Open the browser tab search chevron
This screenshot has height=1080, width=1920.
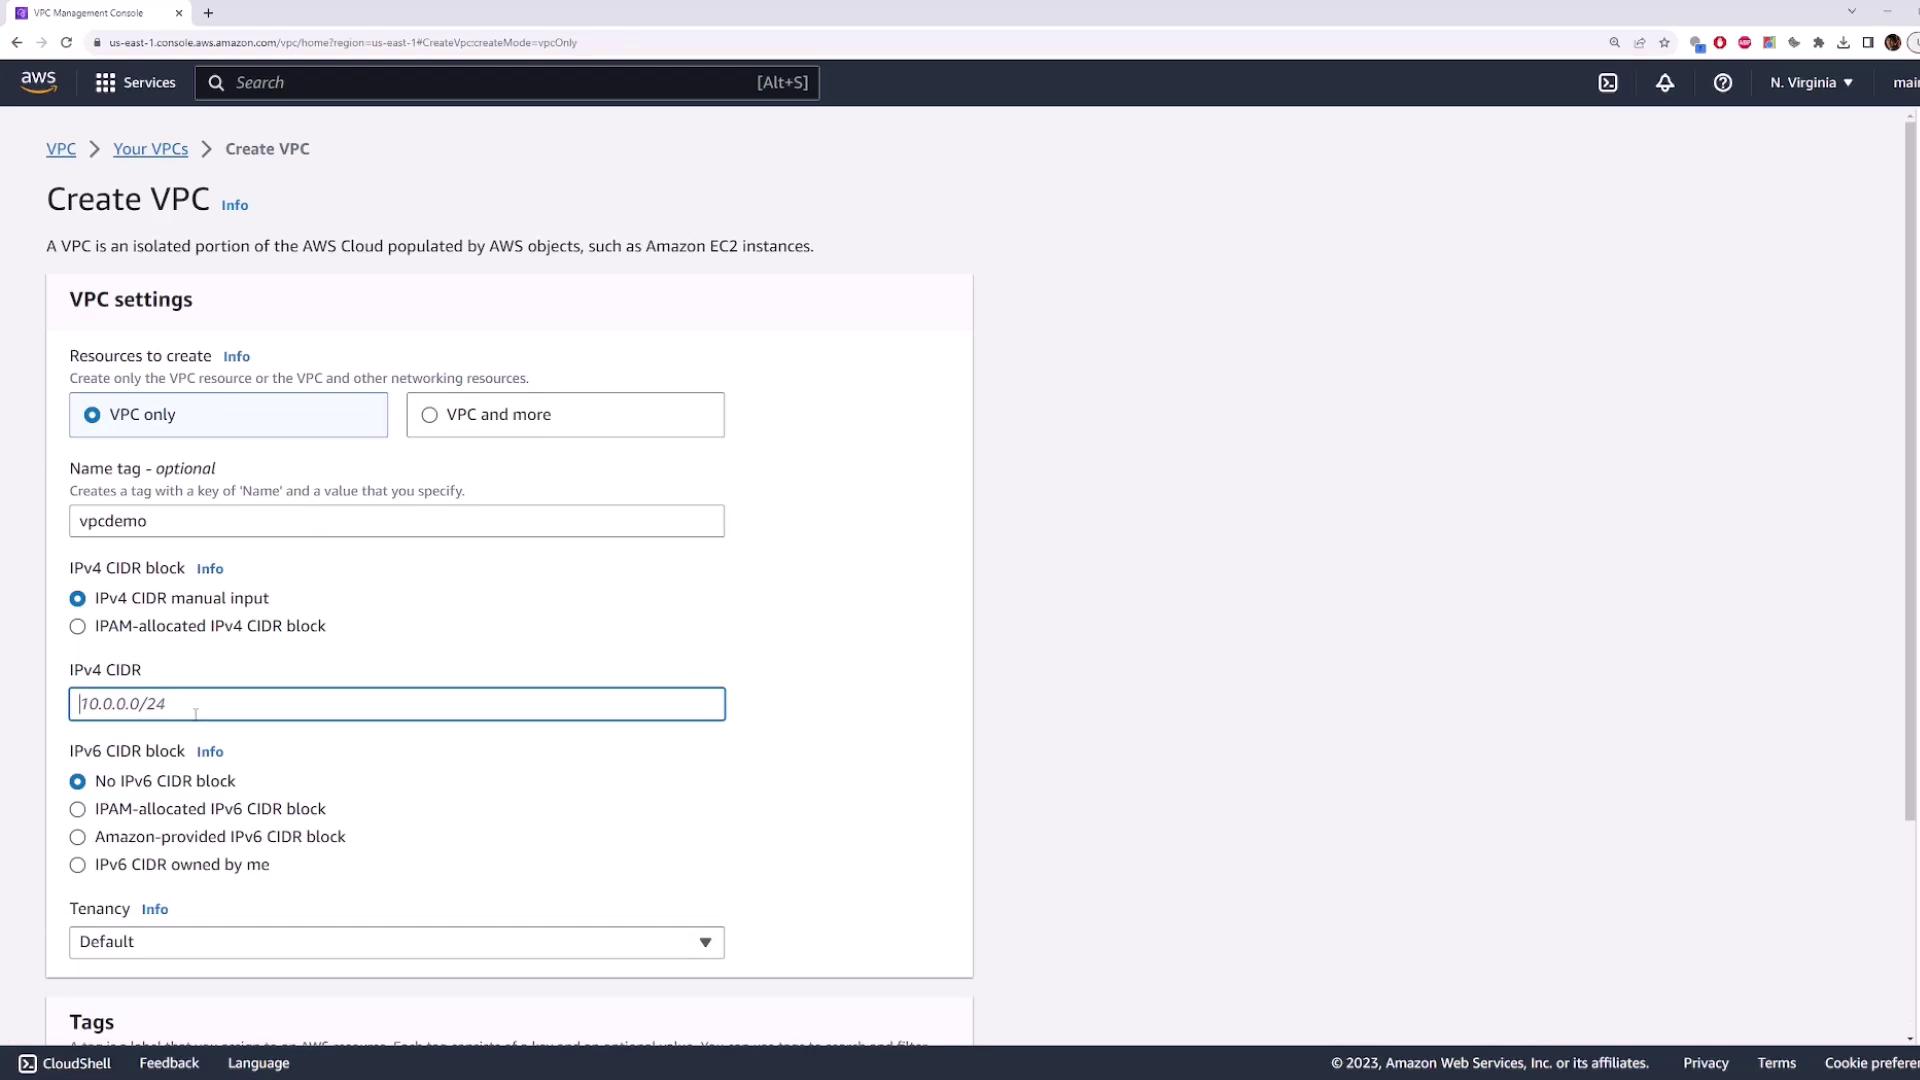pos(1851,12)
